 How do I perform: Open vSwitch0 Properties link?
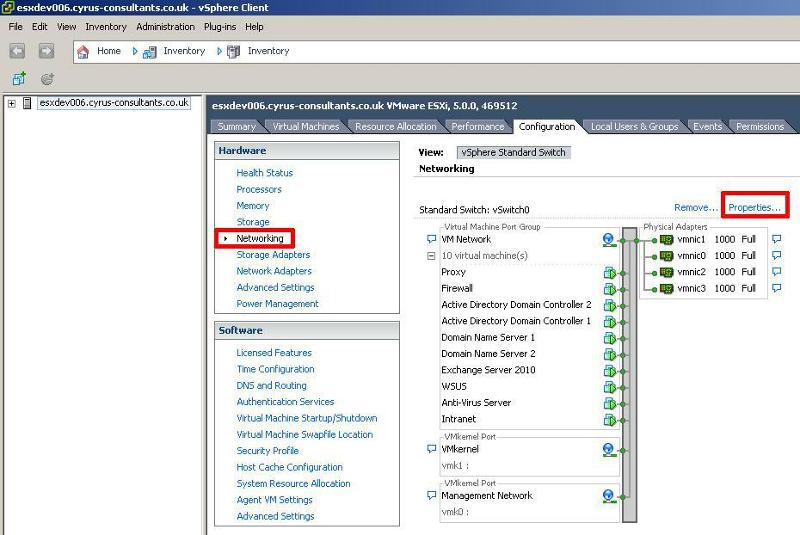click(x=754, y=208)
